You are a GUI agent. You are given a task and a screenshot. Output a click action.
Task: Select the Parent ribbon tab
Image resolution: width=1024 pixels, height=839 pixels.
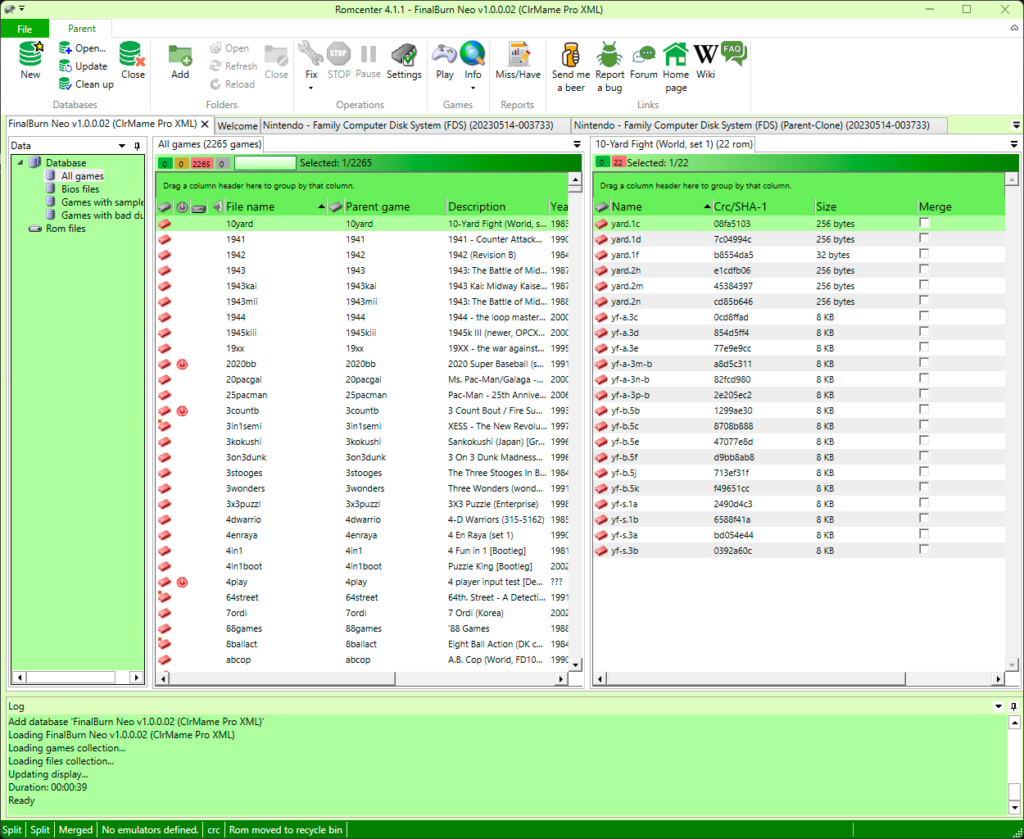82,29
